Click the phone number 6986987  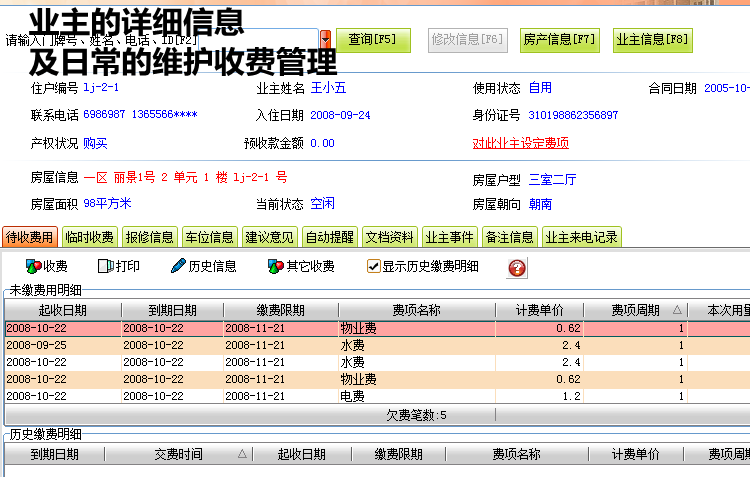pos(104,114)
